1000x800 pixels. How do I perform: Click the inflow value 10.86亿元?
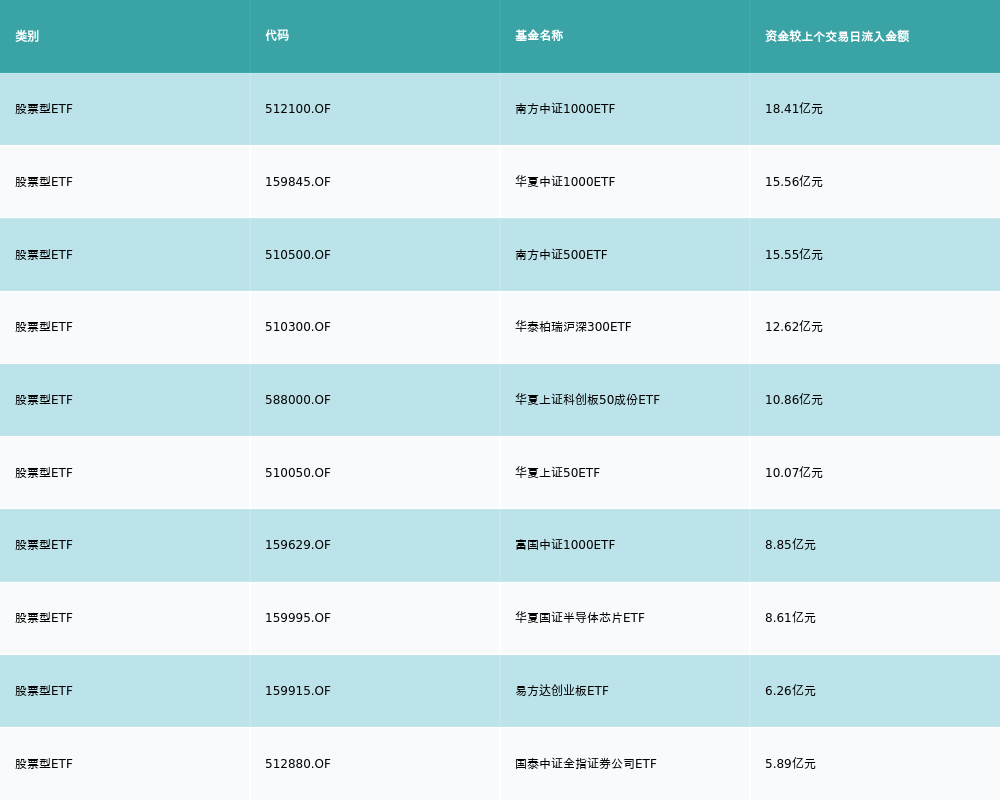coord(793,400)
